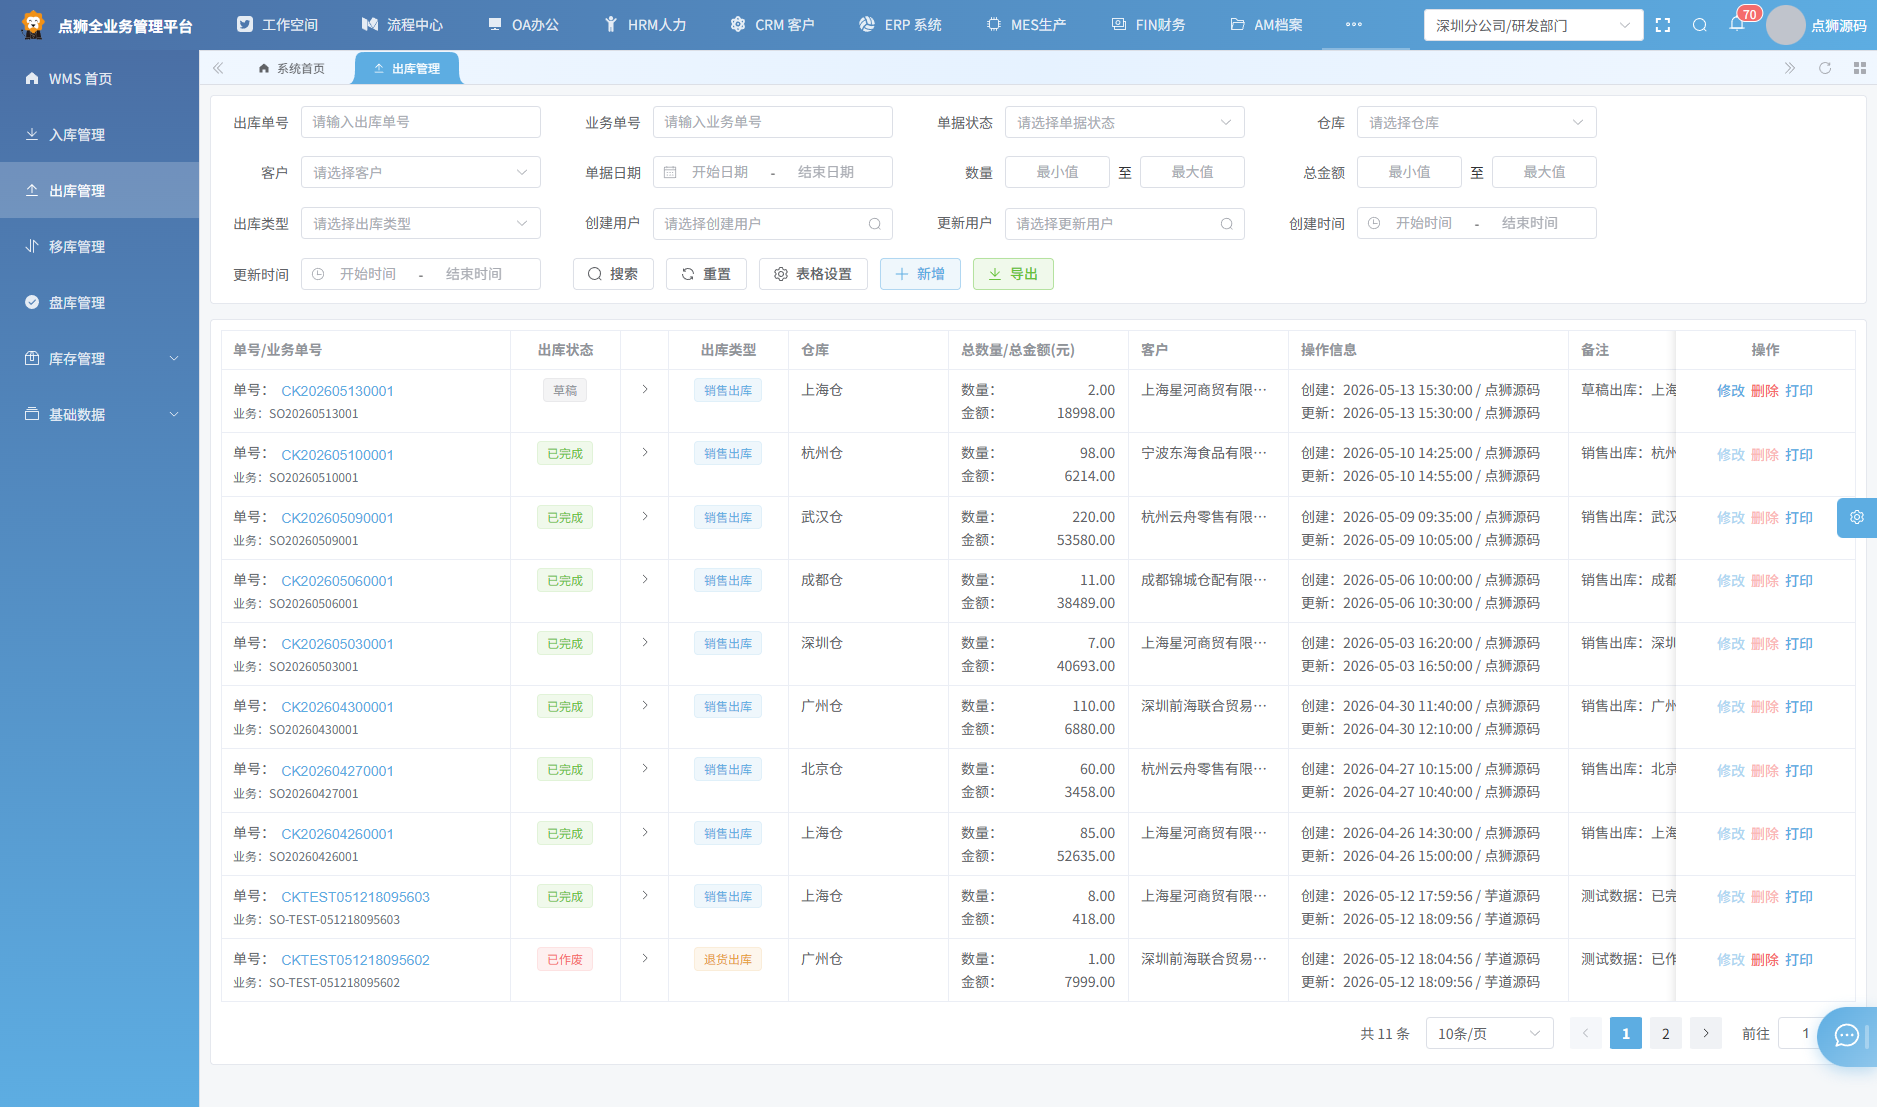Open 单据日期 calendar date picker
The image size is (1877, 1107).
[773, 172]
